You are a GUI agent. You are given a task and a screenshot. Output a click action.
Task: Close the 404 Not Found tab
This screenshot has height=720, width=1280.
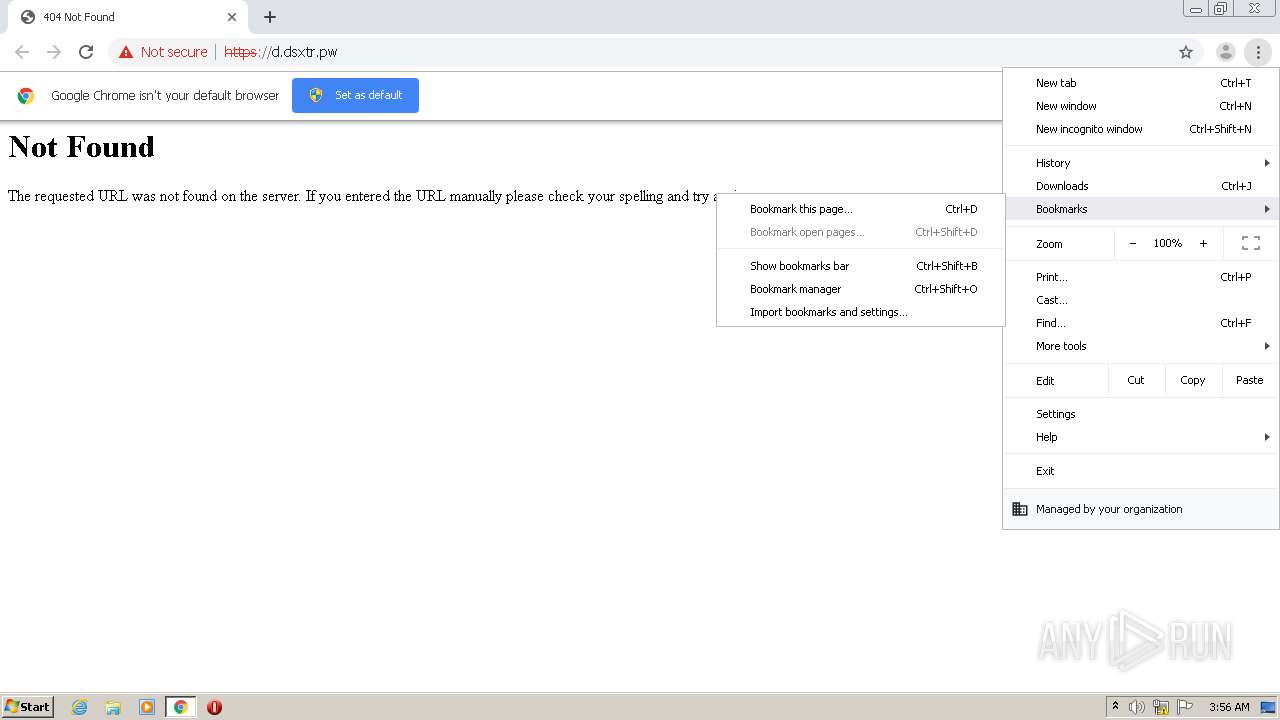pos(232,17)
